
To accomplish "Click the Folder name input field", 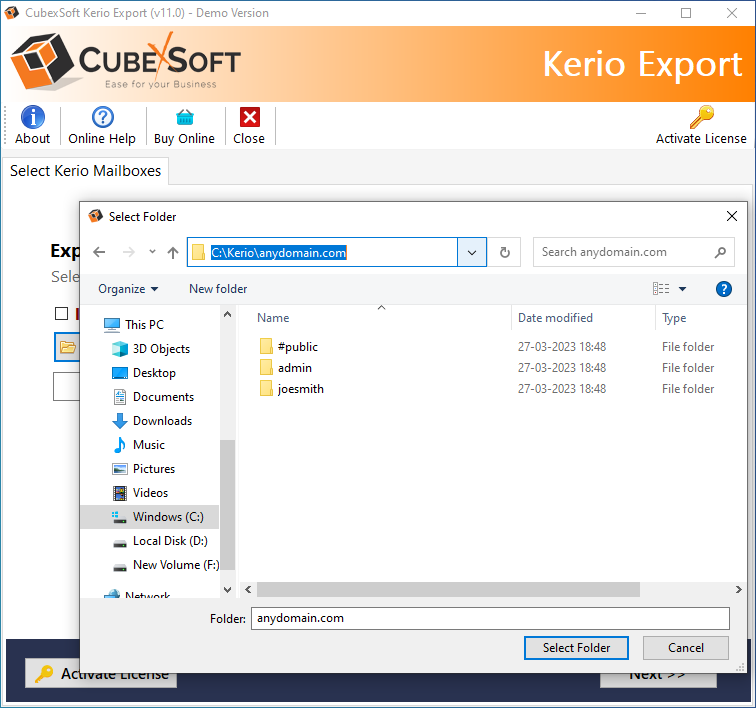I will pos(490,618).
